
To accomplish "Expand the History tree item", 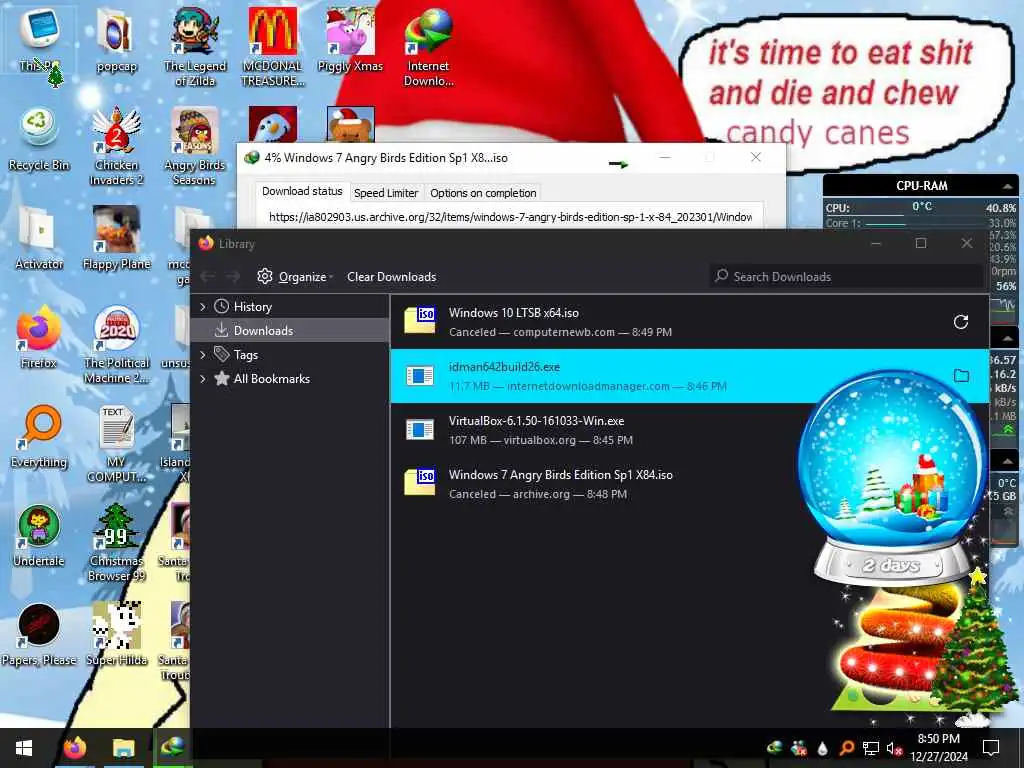I will [x=202, y=306].
